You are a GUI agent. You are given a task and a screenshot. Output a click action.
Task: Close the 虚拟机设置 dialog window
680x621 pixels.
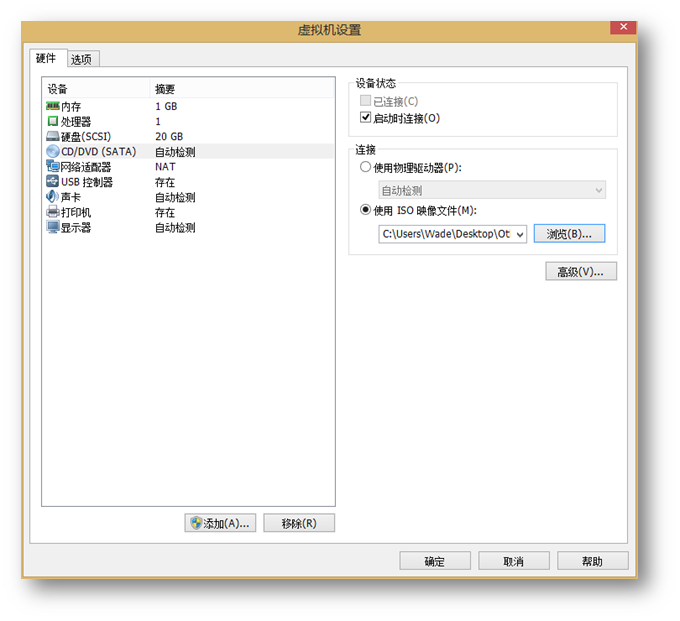[x=623, y=27]
